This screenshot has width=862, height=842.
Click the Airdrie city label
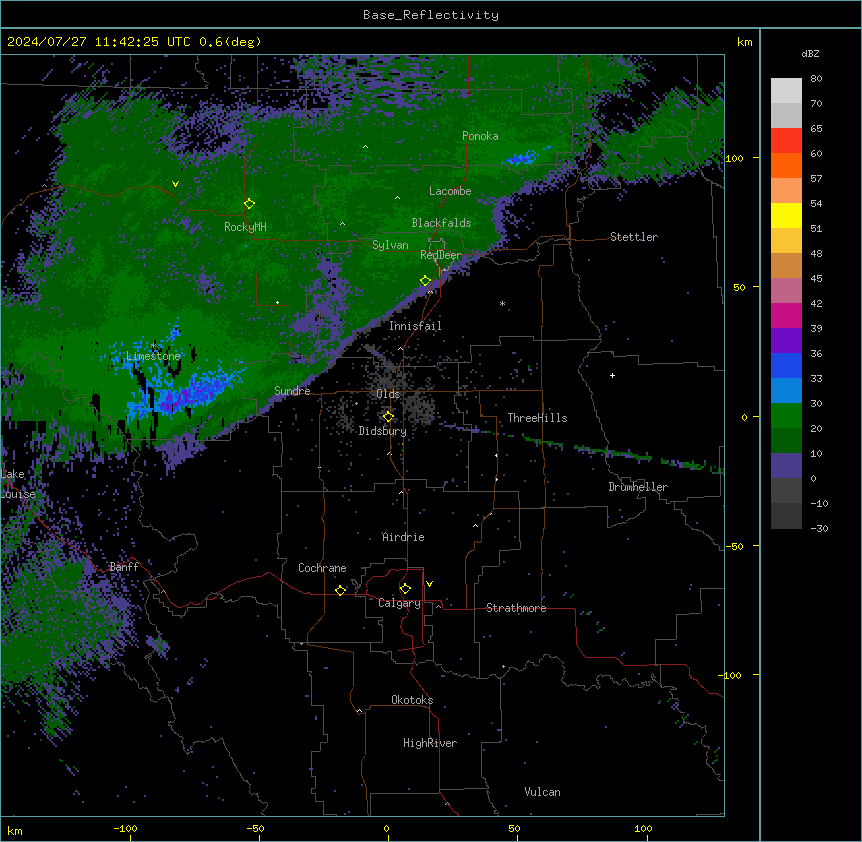click(x=403, y=537)
